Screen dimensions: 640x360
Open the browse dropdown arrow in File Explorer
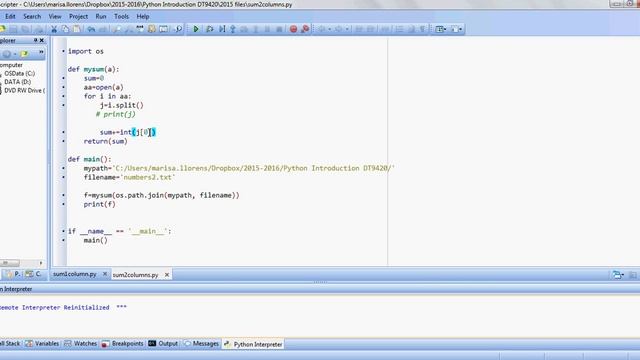15,54
